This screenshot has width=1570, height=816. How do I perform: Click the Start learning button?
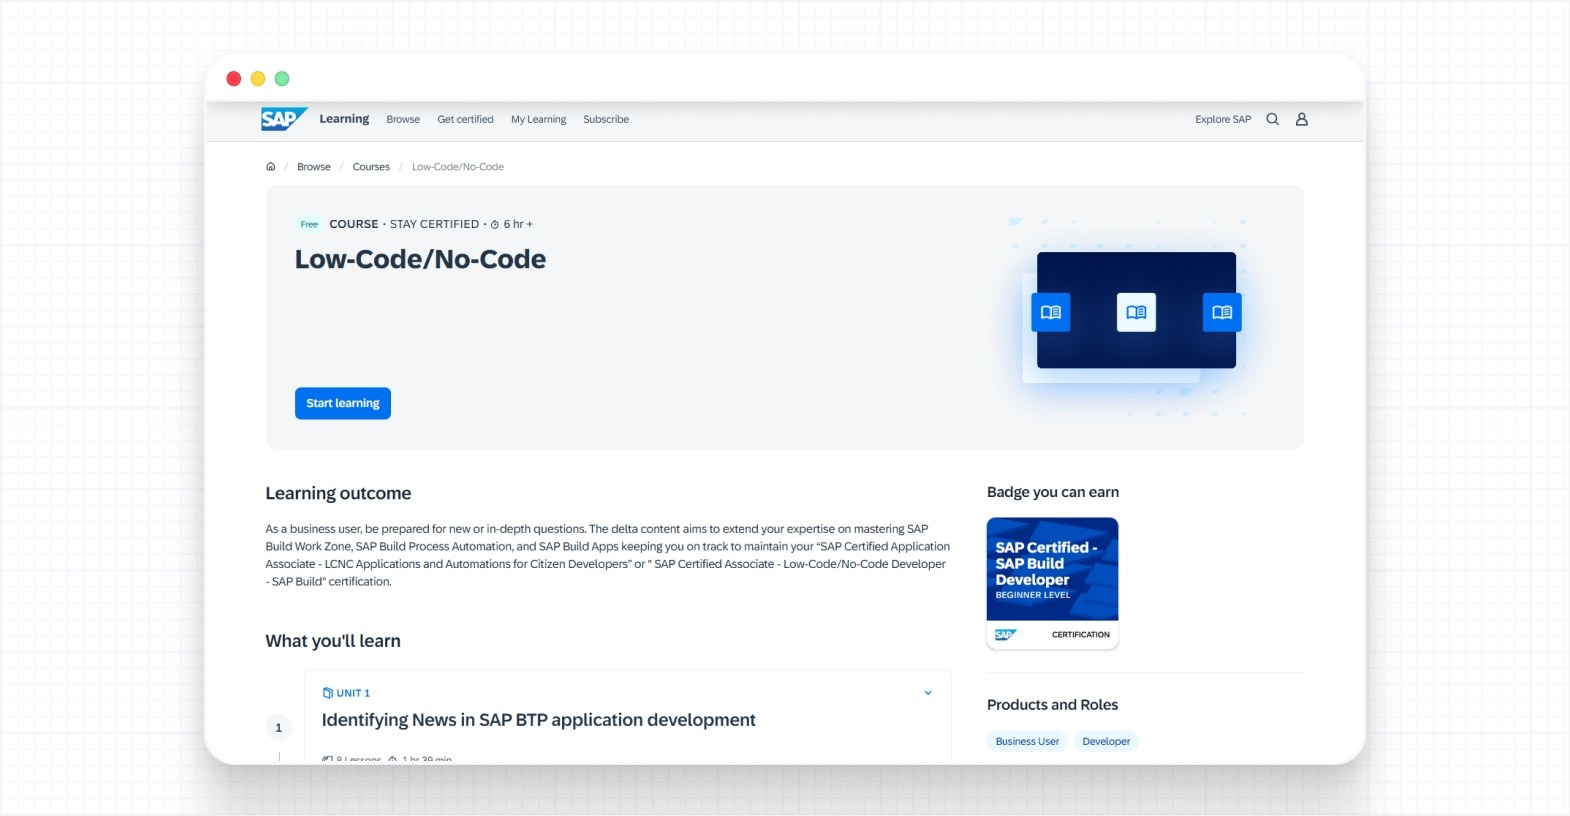[x=343, y=403]
